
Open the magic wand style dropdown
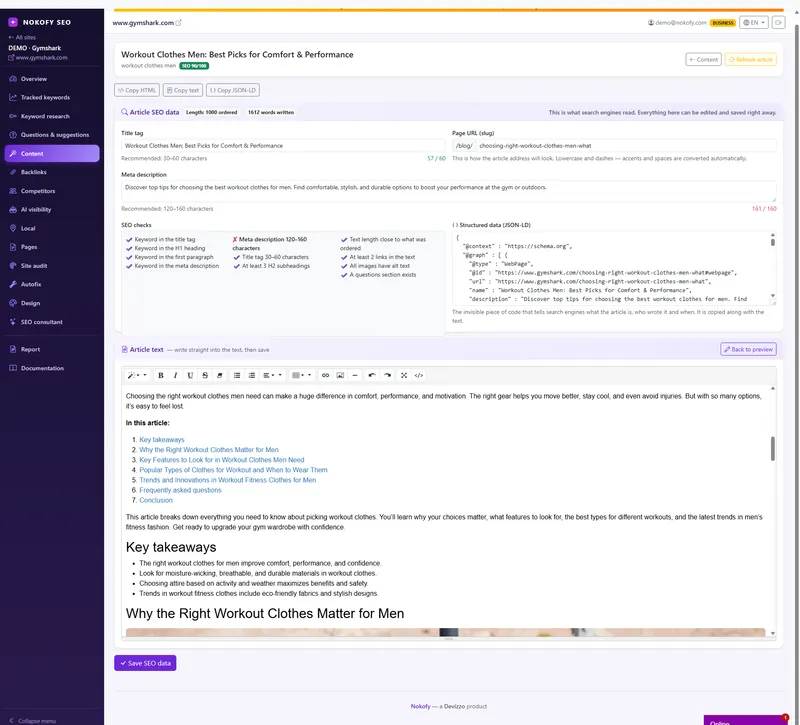(x=137, y=376)
